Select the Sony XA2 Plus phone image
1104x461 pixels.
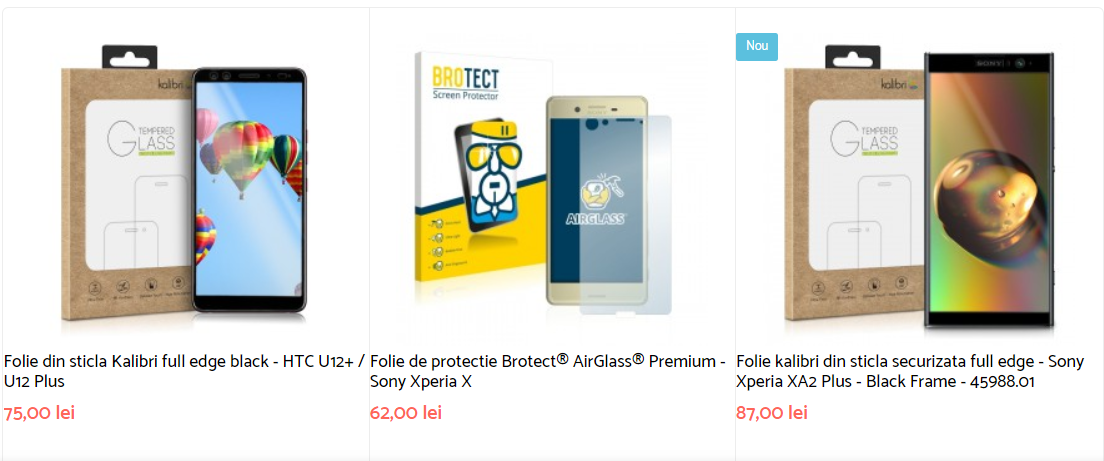pos(988,188)
